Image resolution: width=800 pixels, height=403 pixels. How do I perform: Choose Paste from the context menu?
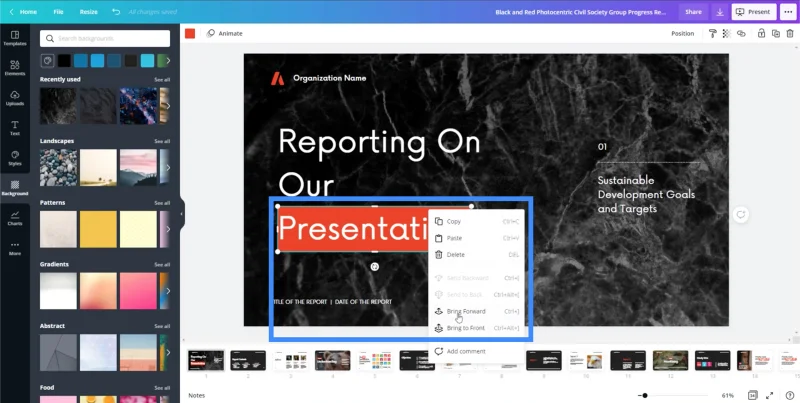point(477,238)
